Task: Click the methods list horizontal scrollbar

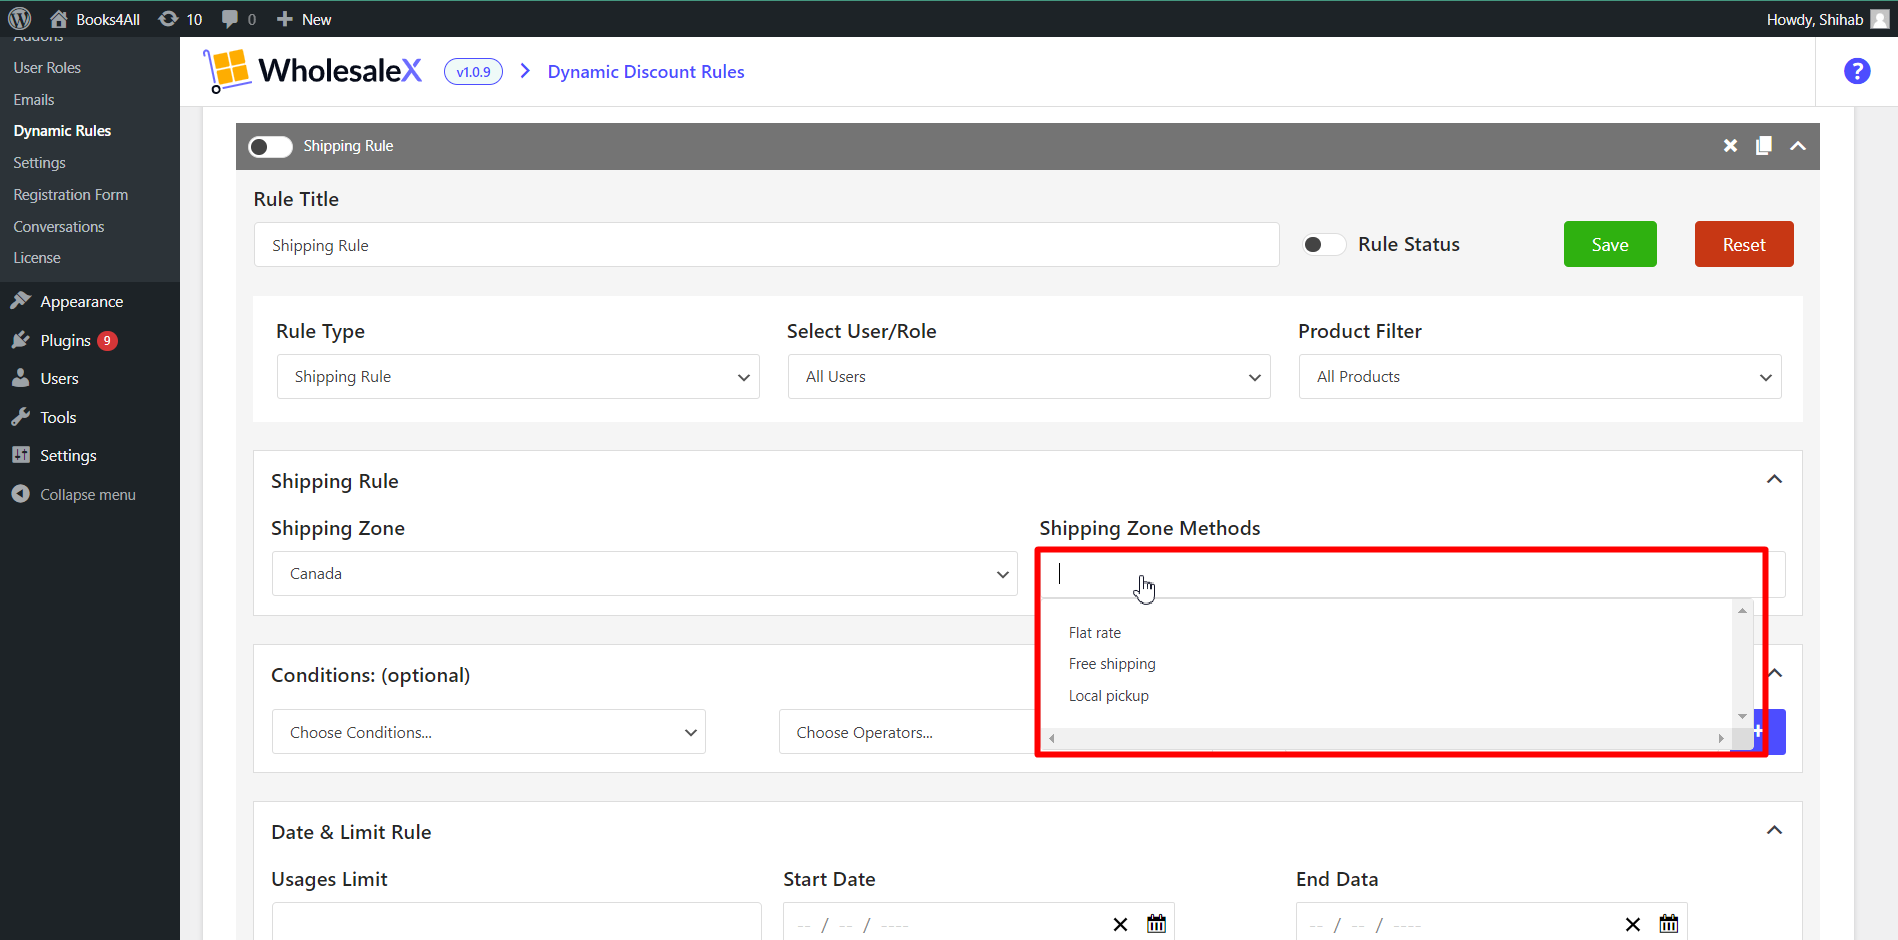Action: [1386, 738]
